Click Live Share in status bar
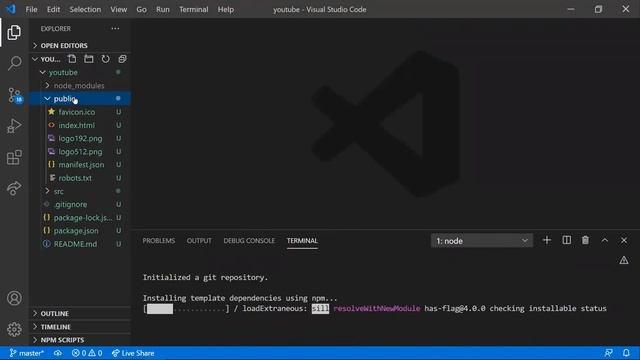 pyautogui.click(x=133, y=353)
